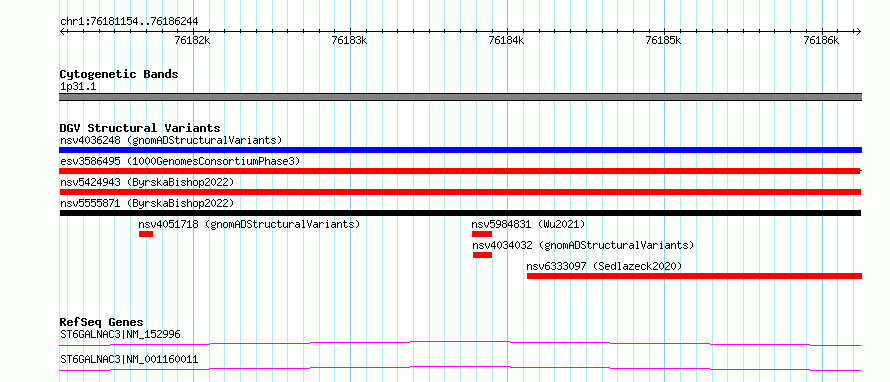Click the black nsv5555871 variant bar
This screenshot has width=890, height=382.
pos(460,213)
